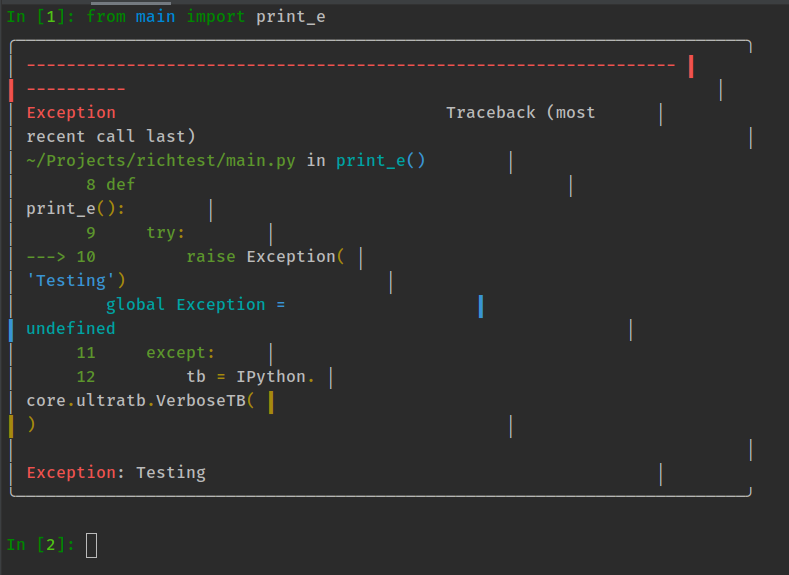Click the 'core.ultratb.VerboseTB(' text
Image resolution: width=789 pixels, height=575 pixels.
[x=140, y=401]
